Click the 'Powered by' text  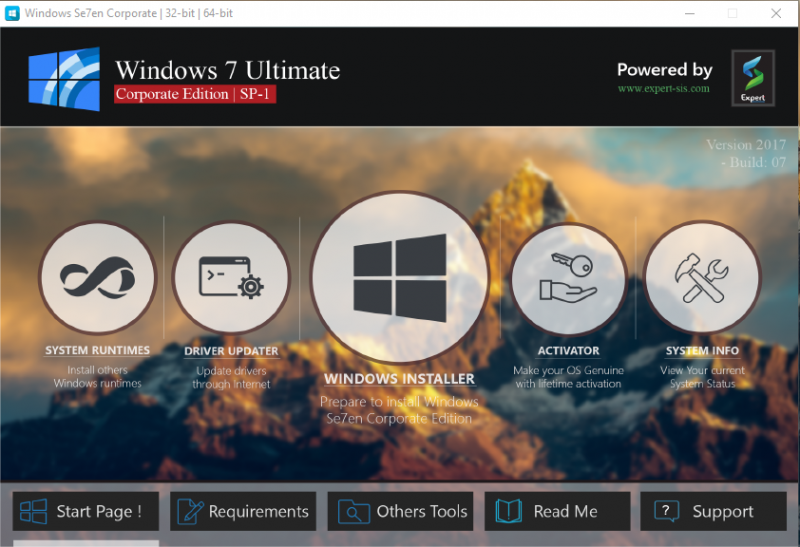click(x=665, y=69)
